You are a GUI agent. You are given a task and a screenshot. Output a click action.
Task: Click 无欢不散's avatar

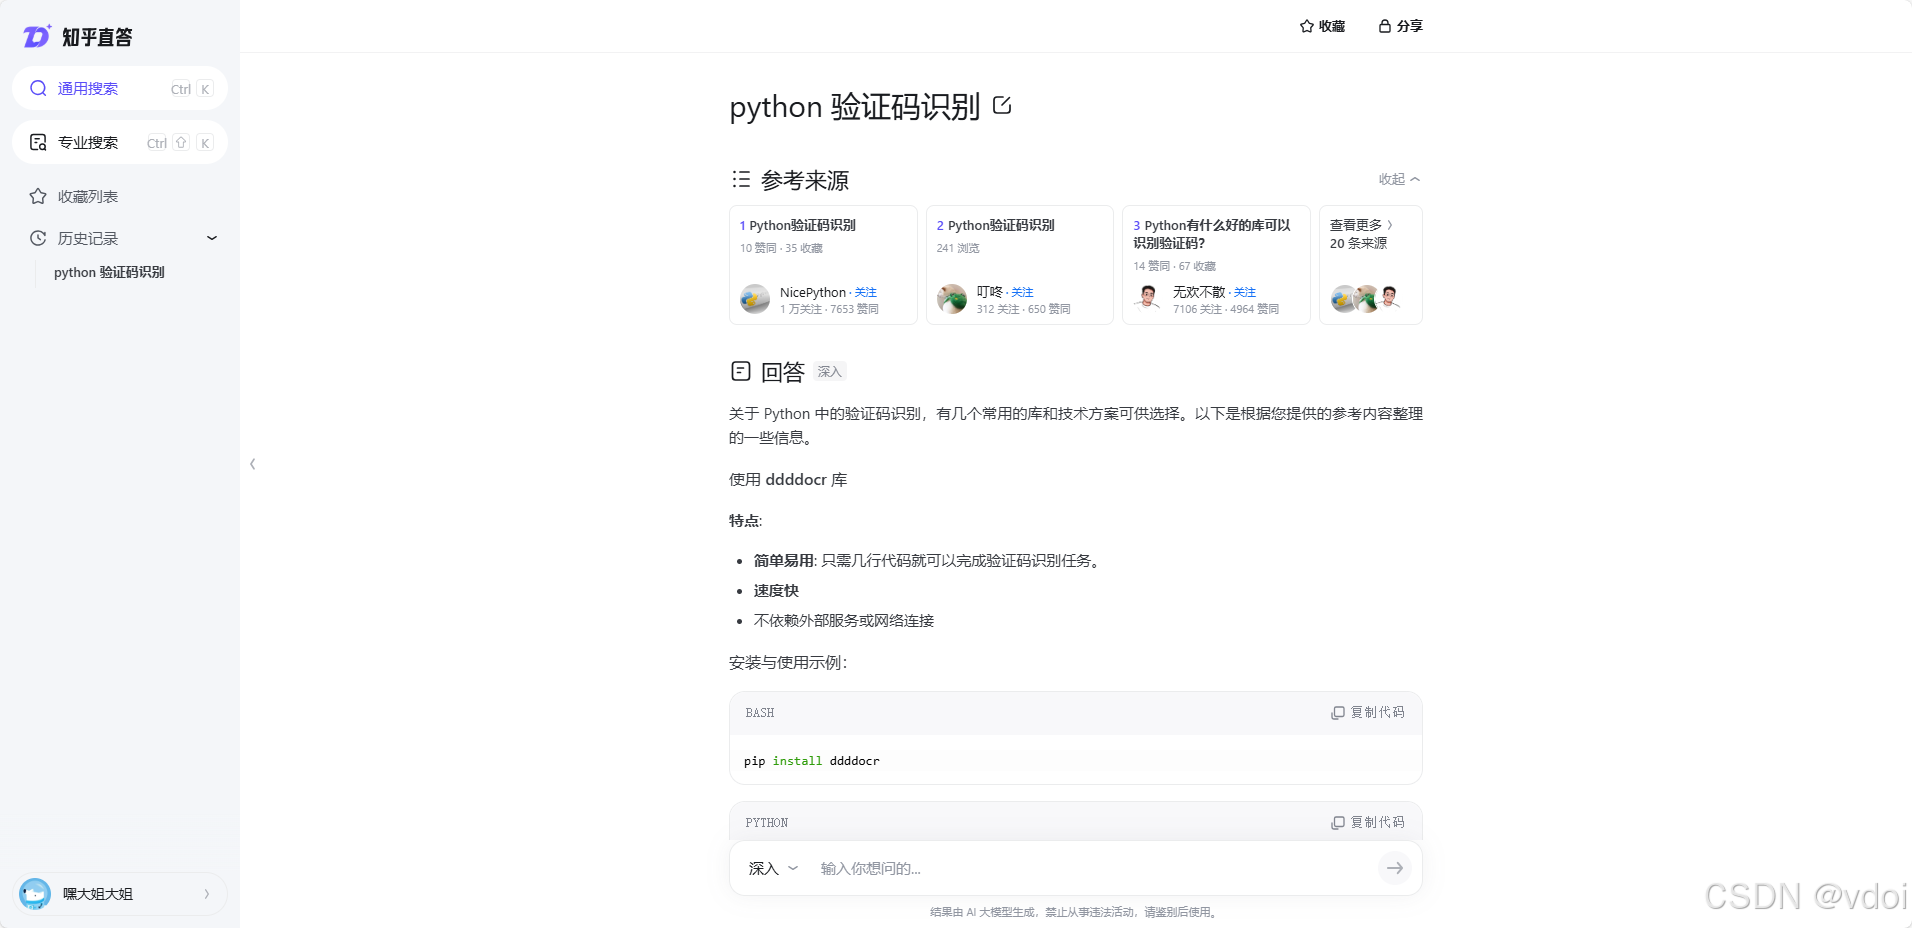[x=1148, y=299]
